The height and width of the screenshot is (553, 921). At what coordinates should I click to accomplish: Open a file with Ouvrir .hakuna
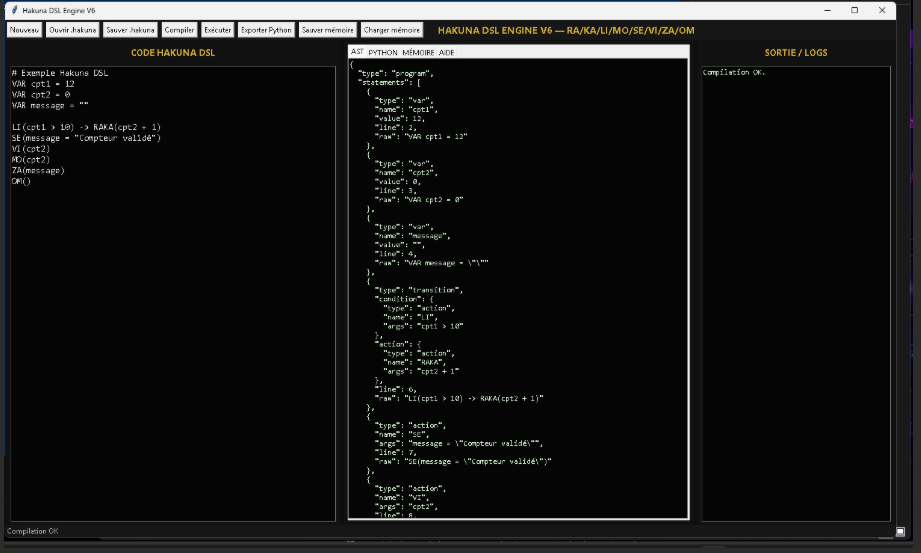tap(73, 30)
